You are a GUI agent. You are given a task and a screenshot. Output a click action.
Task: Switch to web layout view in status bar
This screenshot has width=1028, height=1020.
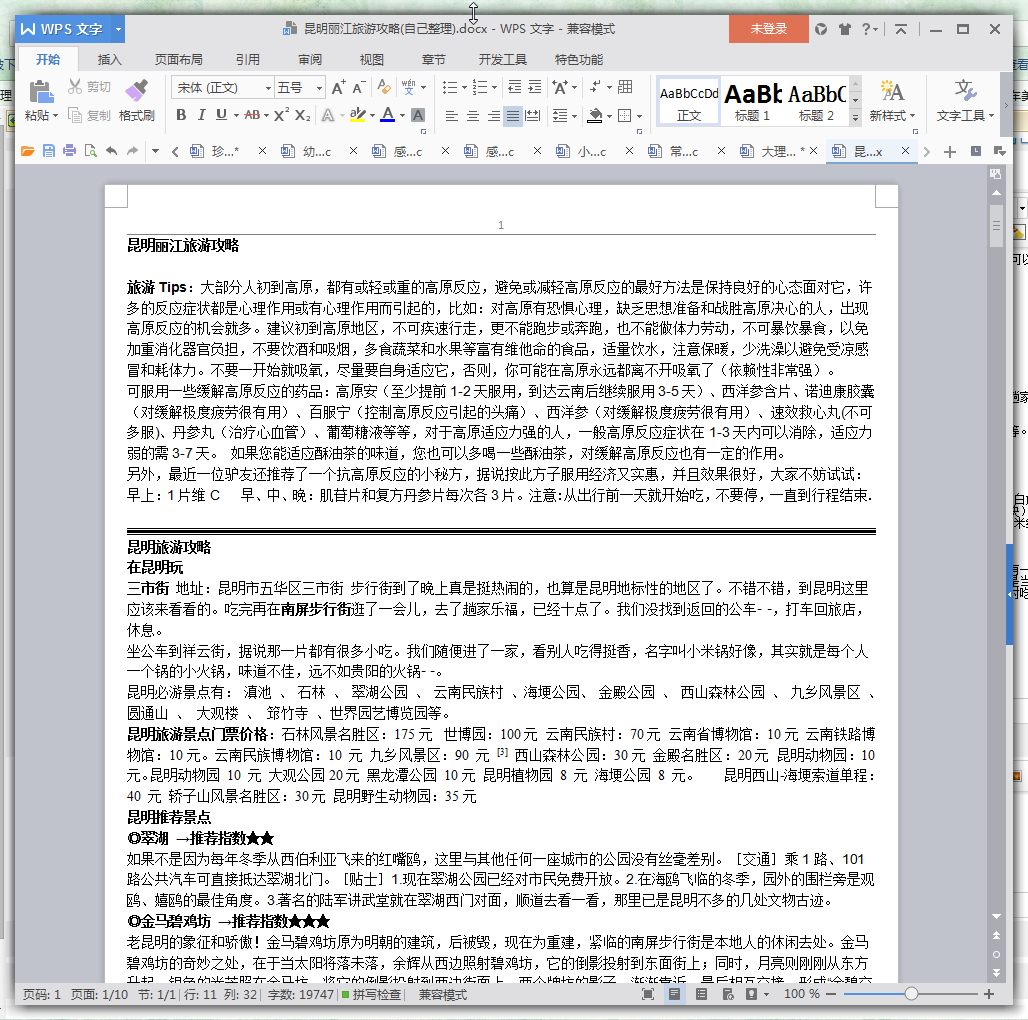pos(728,994)
